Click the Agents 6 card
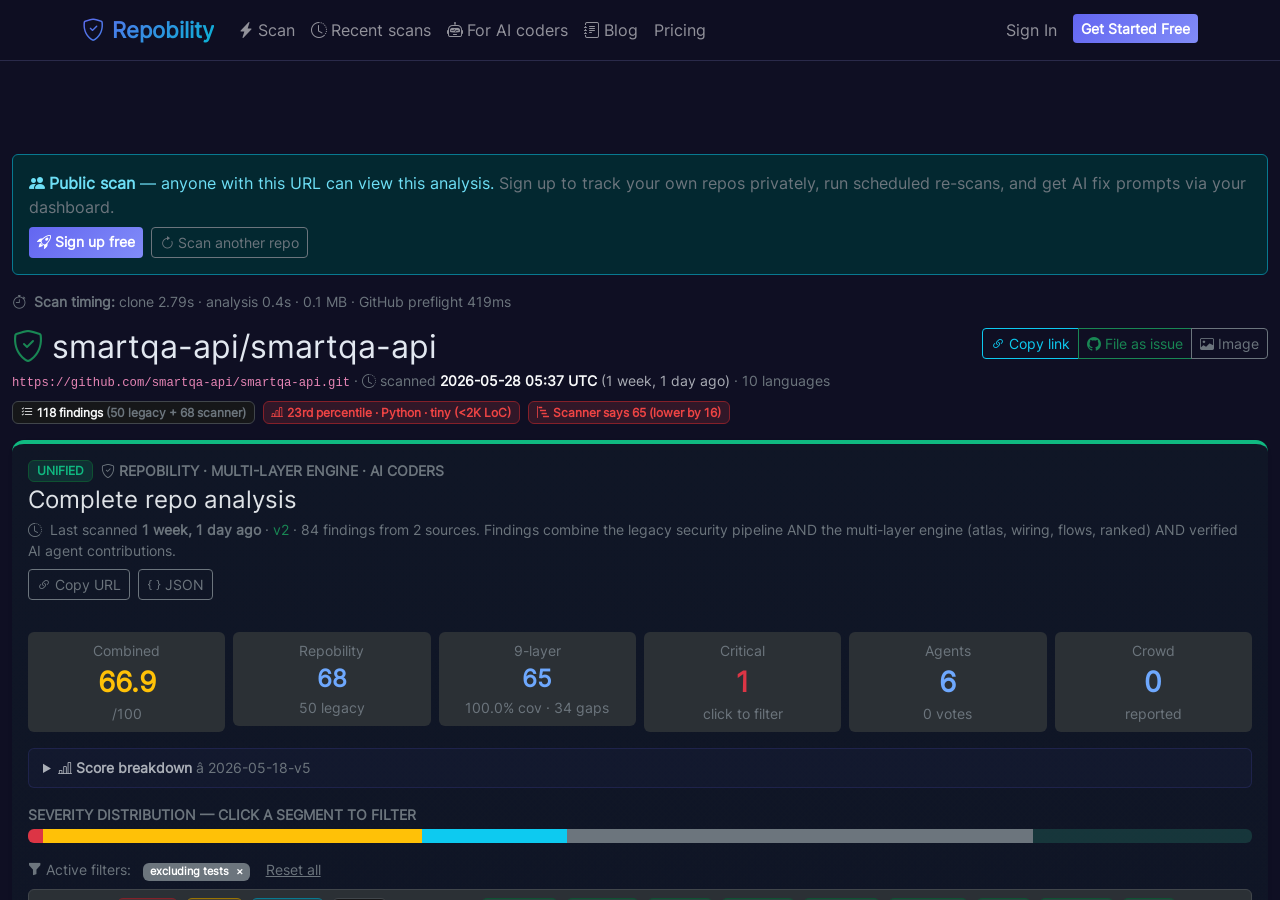The height and width of the screenshot is (900, 1280). click(x=948, y=682)
